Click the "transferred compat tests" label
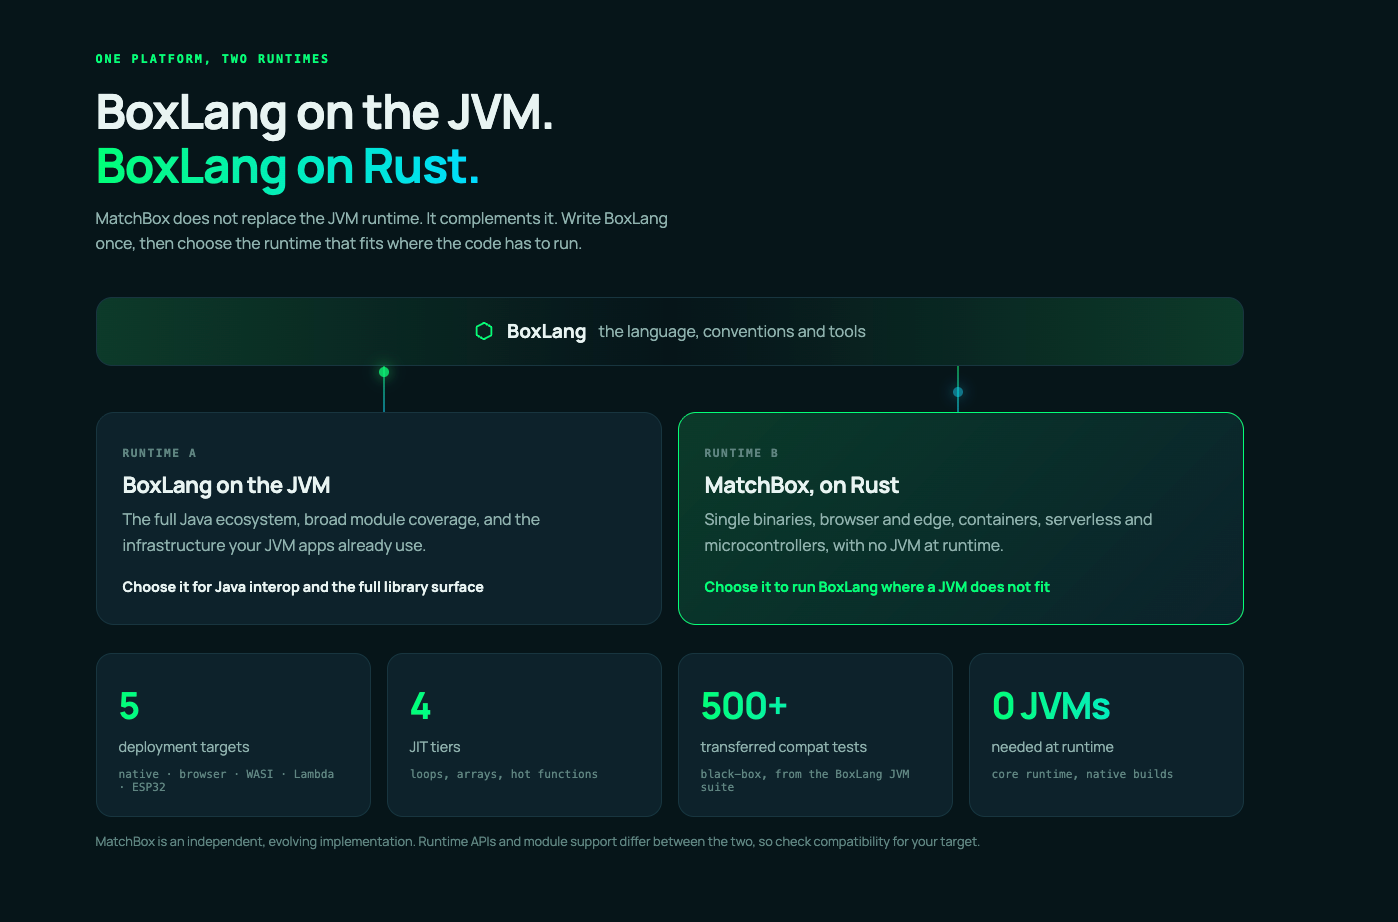The image size is (1398, 922). pos(784,747)
